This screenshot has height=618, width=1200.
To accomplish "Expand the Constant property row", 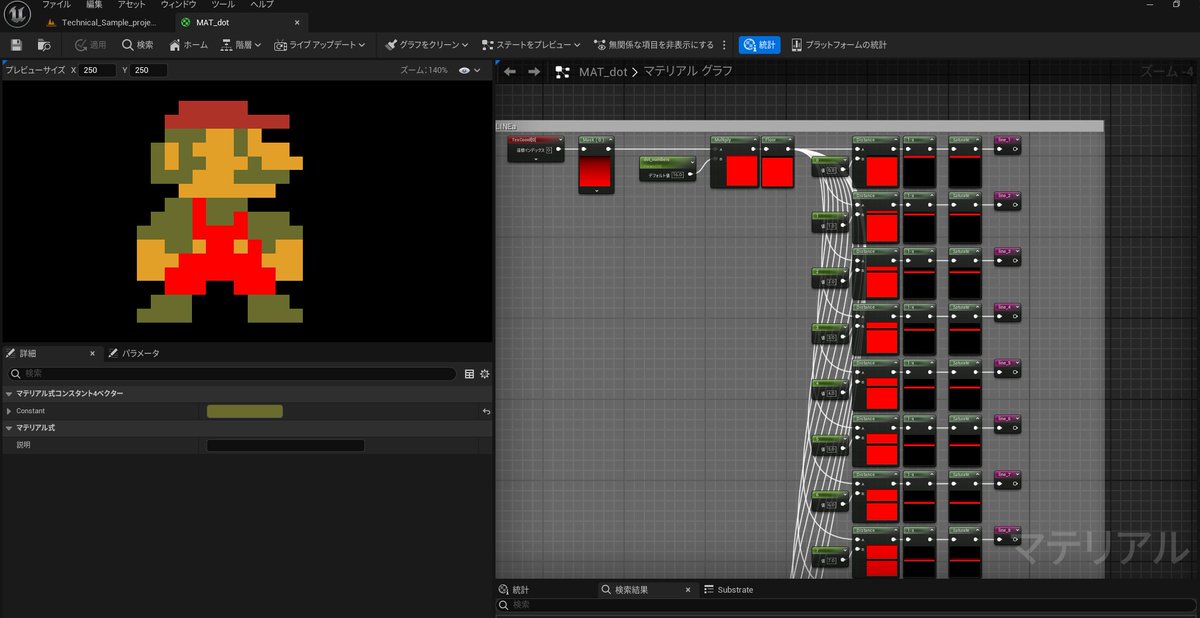I will [9, 411].
